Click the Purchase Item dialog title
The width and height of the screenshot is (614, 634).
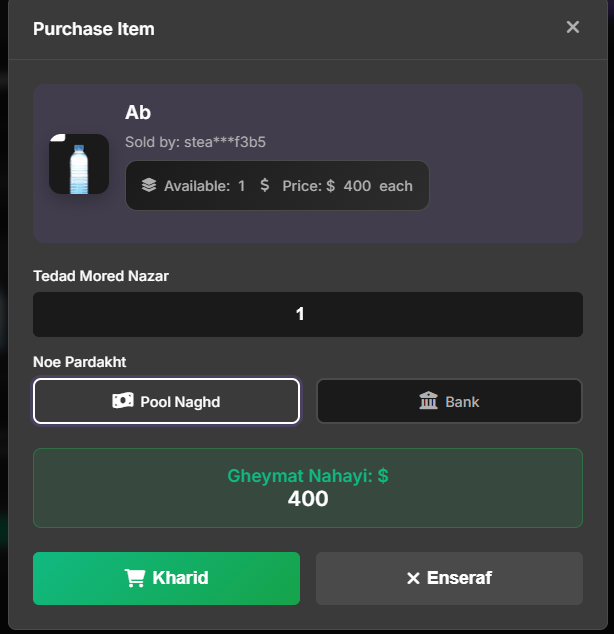(94, 28)
